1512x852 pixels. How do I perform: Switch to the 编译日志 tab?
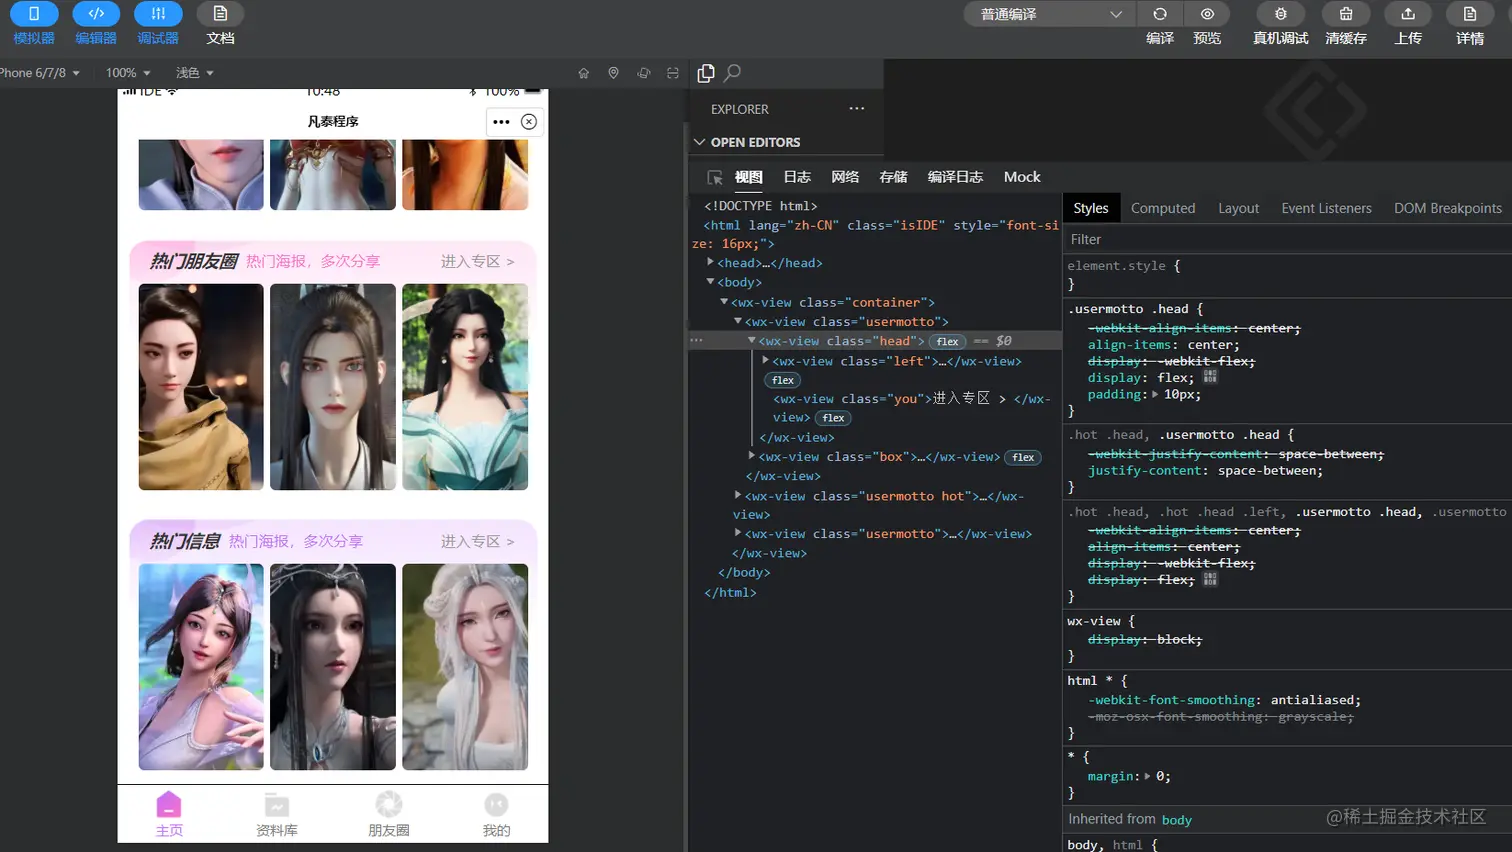(x=955, y=177)
